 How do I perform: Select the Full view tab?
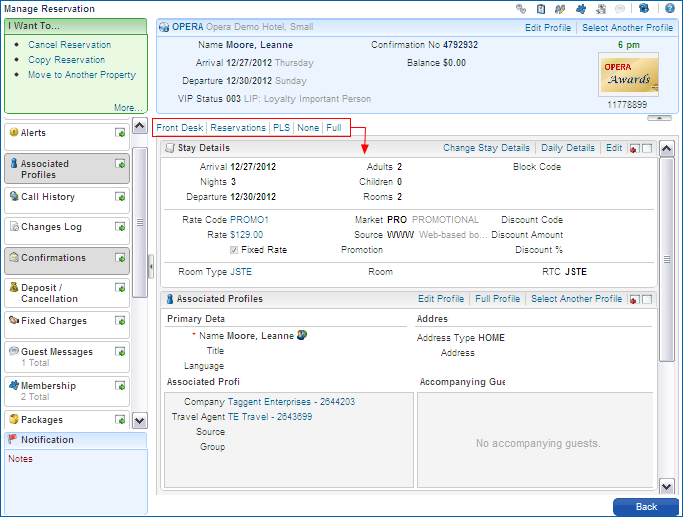click(x=334, y=128)
